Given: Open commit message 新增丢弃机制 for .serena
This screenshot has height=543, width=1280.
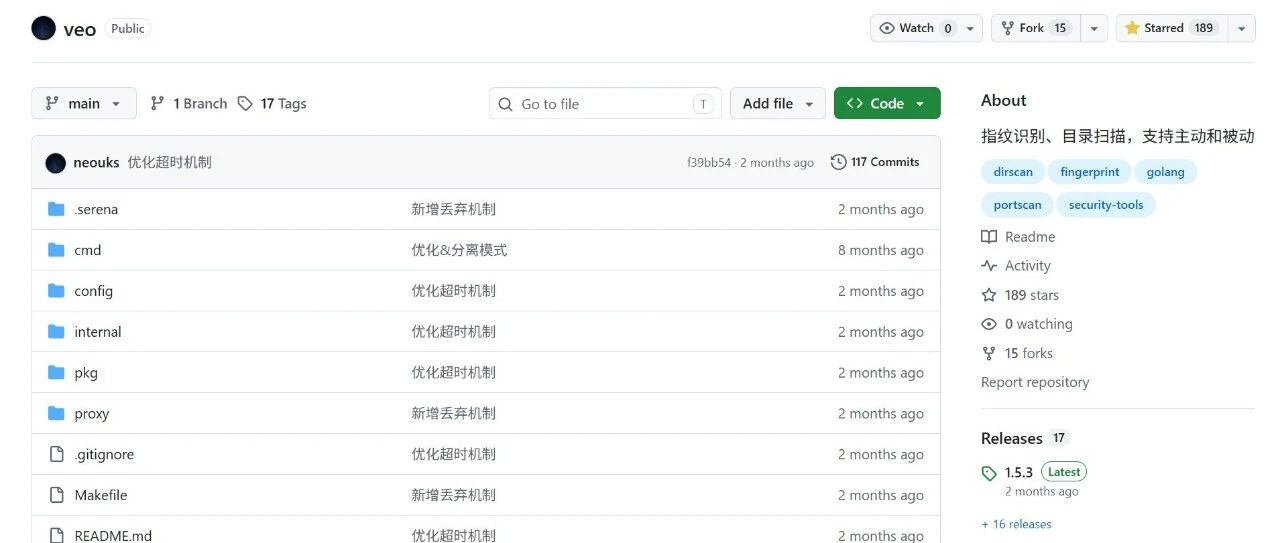Looking at the screenshot, I should pos(453,209).
